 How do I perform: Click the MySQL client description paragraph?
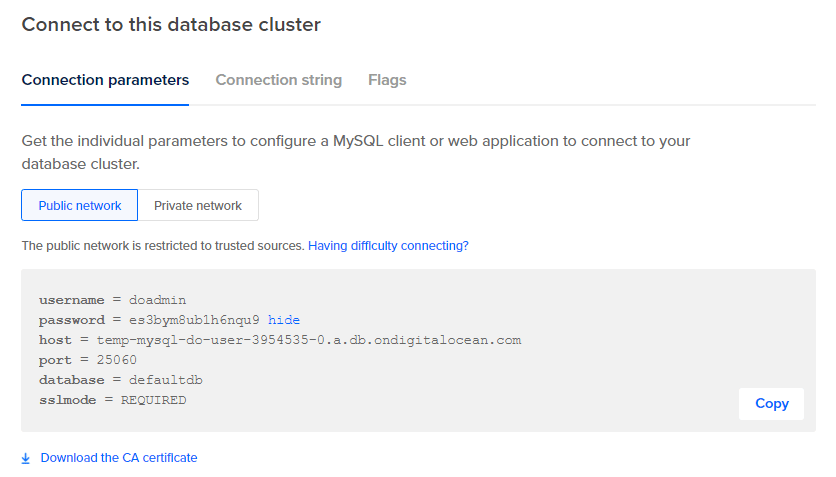pos(355,151)
